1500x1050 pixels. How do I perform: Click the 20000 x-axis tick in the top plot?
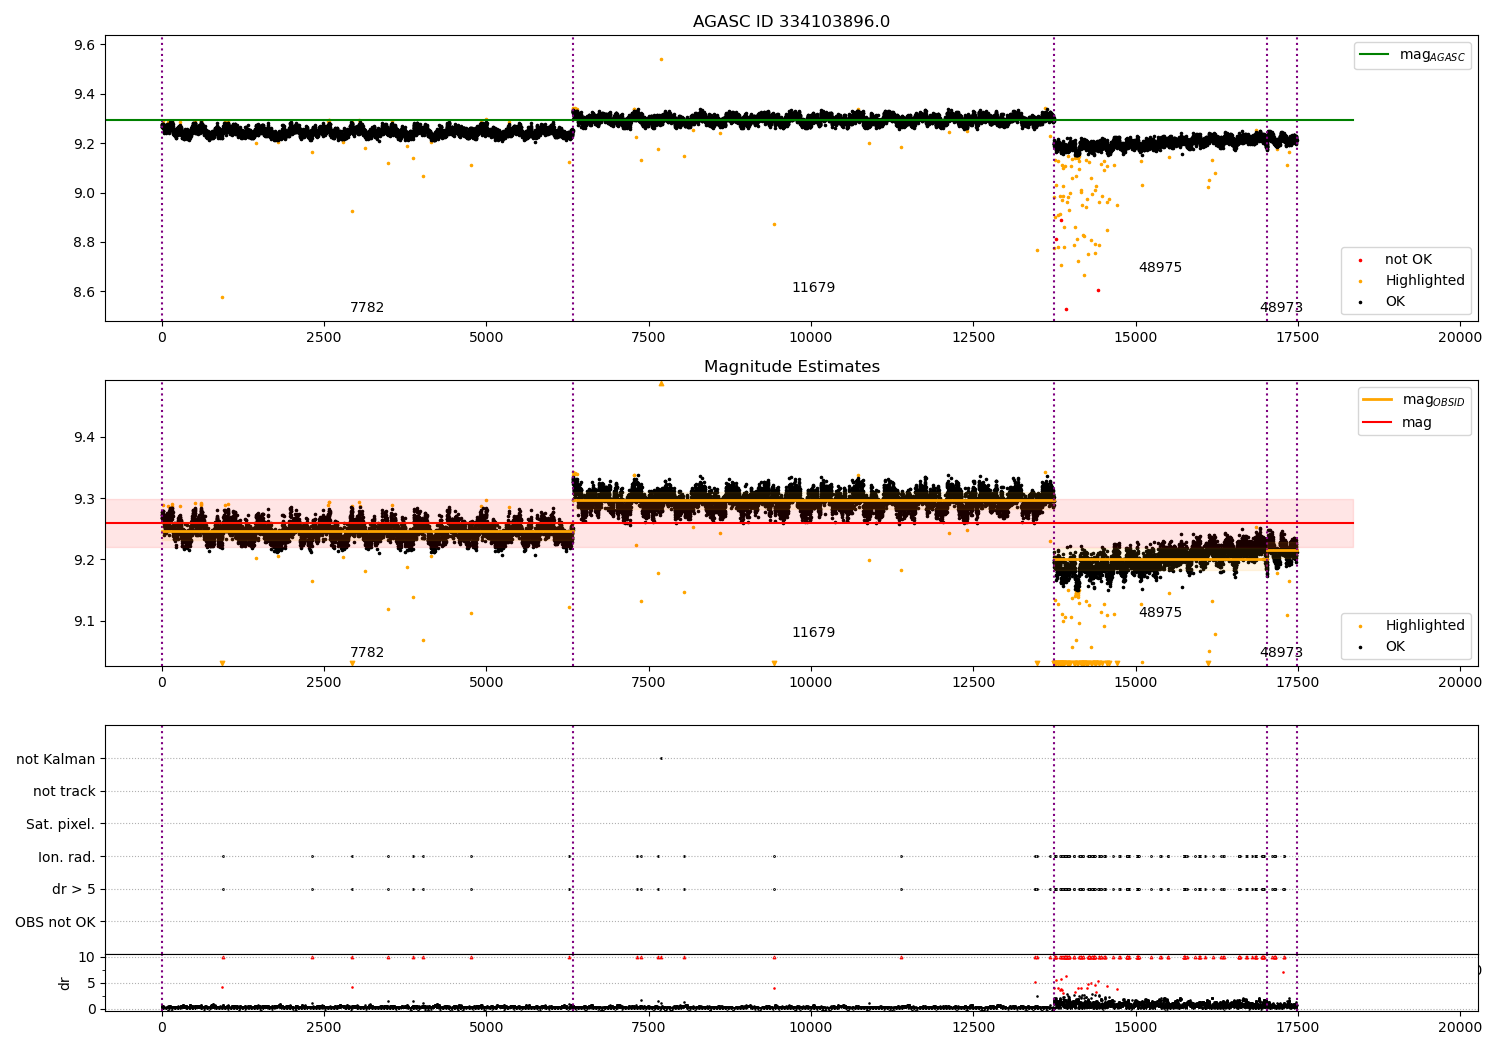[1460, 337]
